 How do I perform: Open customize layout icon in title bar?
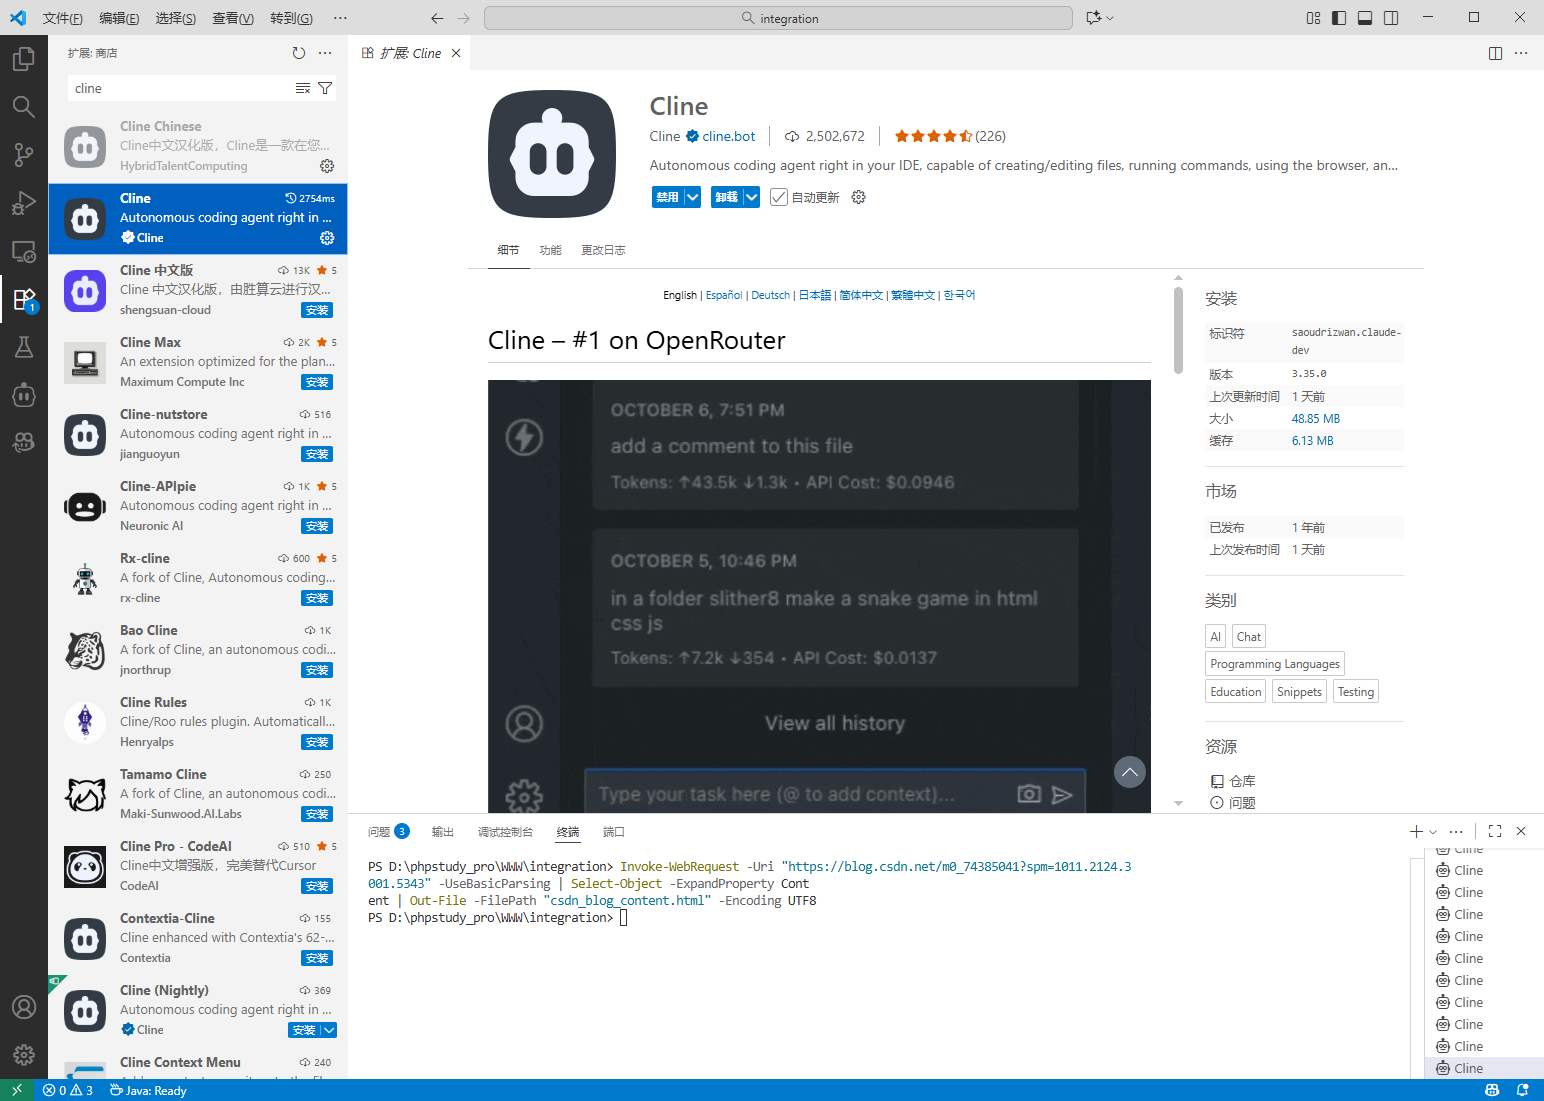[x=1313, y=18]
